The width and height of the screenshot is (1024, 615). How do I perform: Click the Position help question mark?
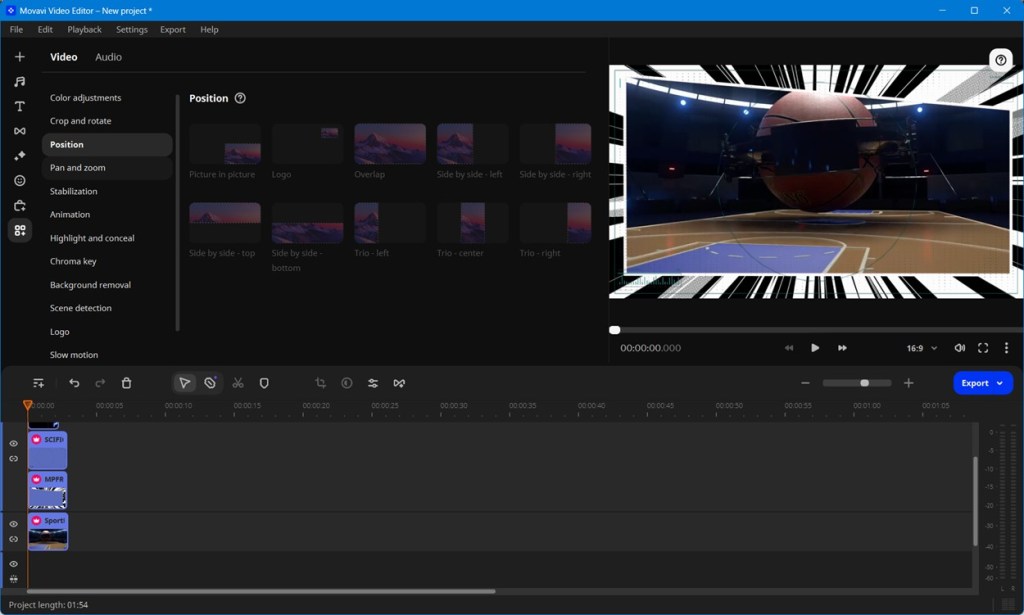240,98
